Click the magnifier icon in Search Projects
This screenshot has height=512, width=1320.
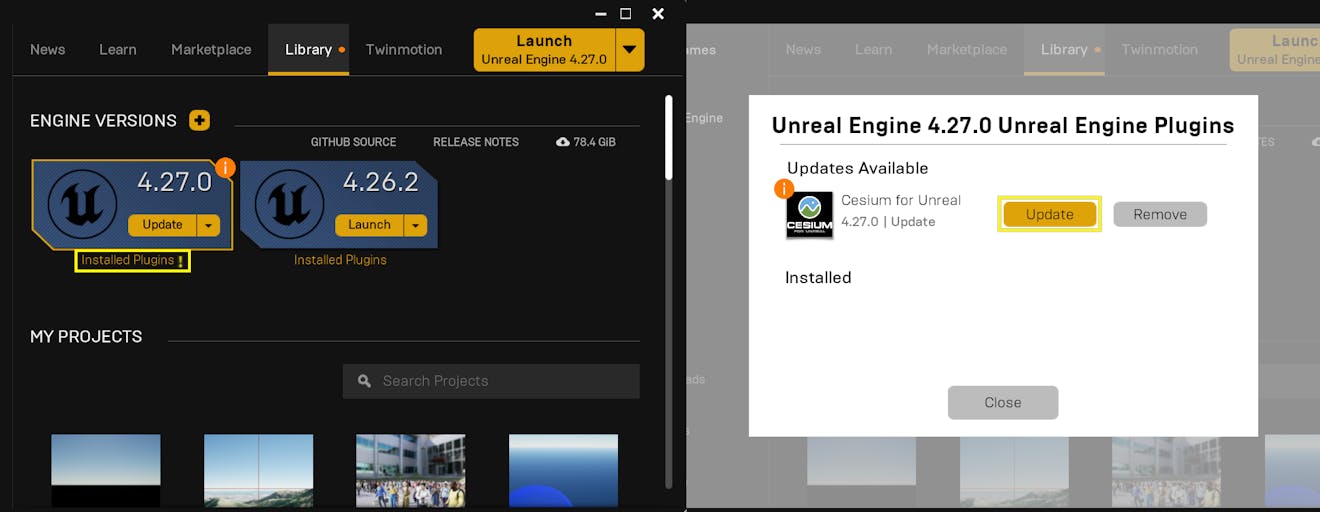(x=364, y=381)
